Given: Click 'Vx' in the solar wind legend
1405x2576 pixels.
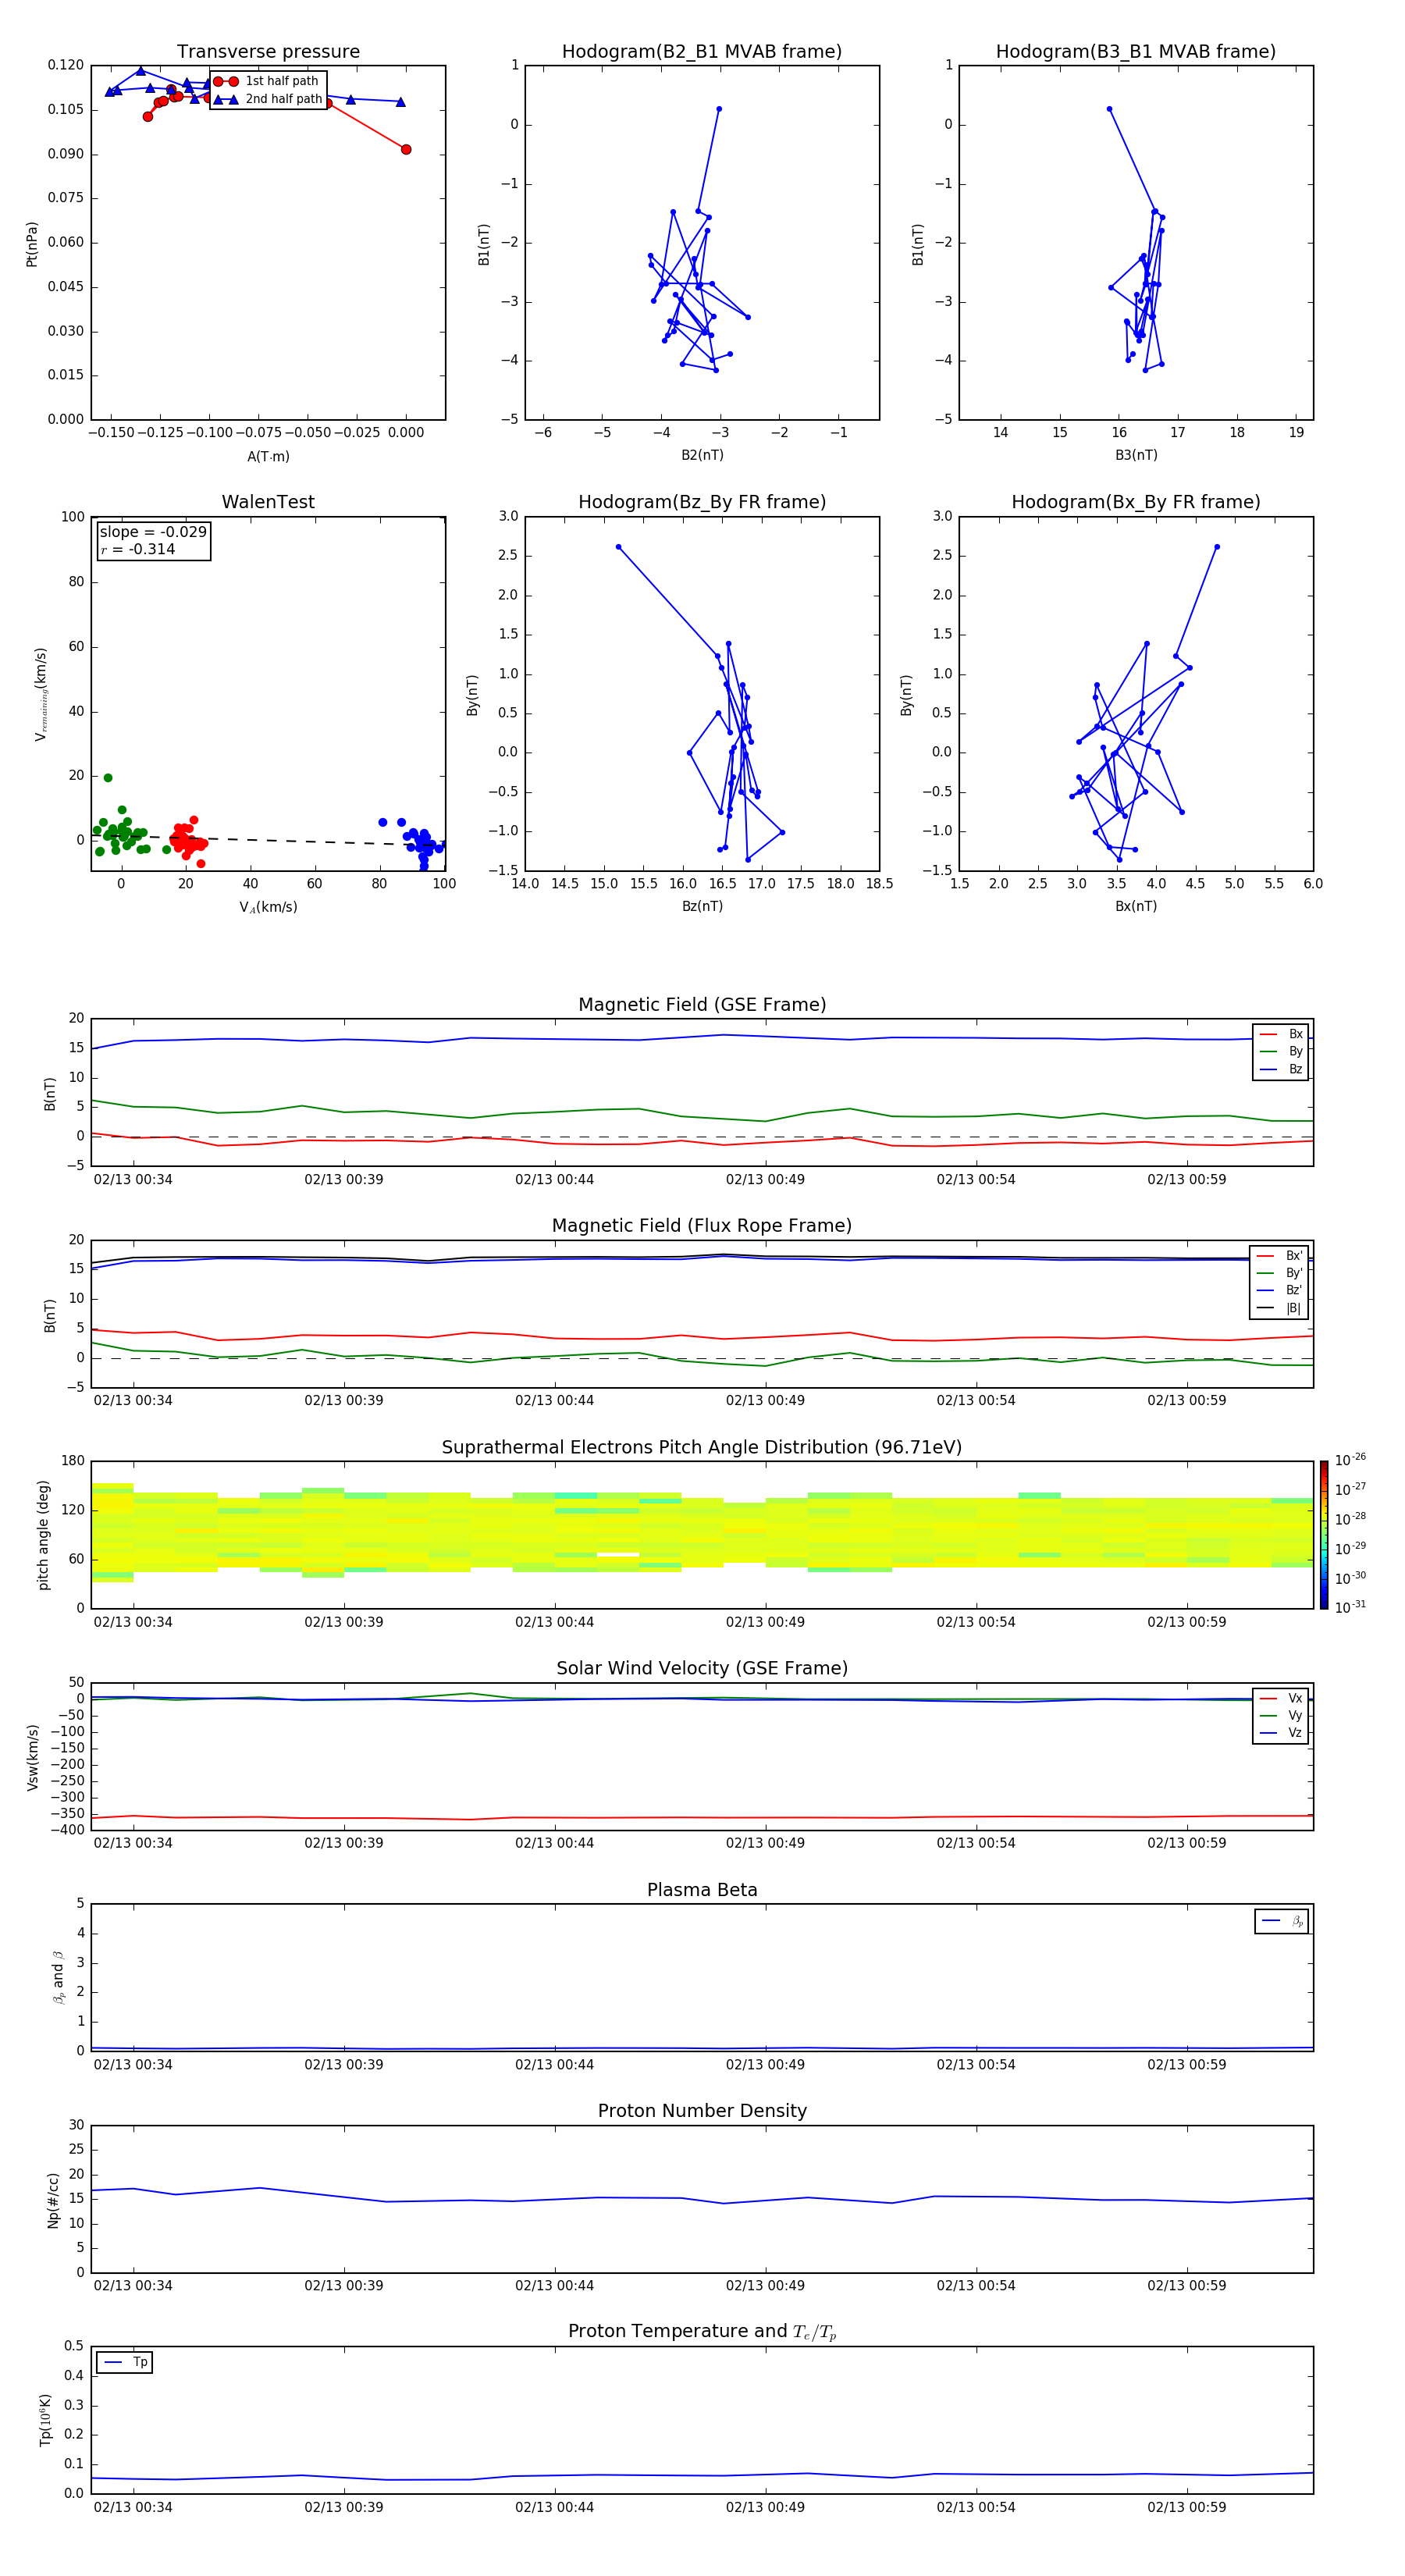Looking at the screenshot, I should point(1295,1698).
